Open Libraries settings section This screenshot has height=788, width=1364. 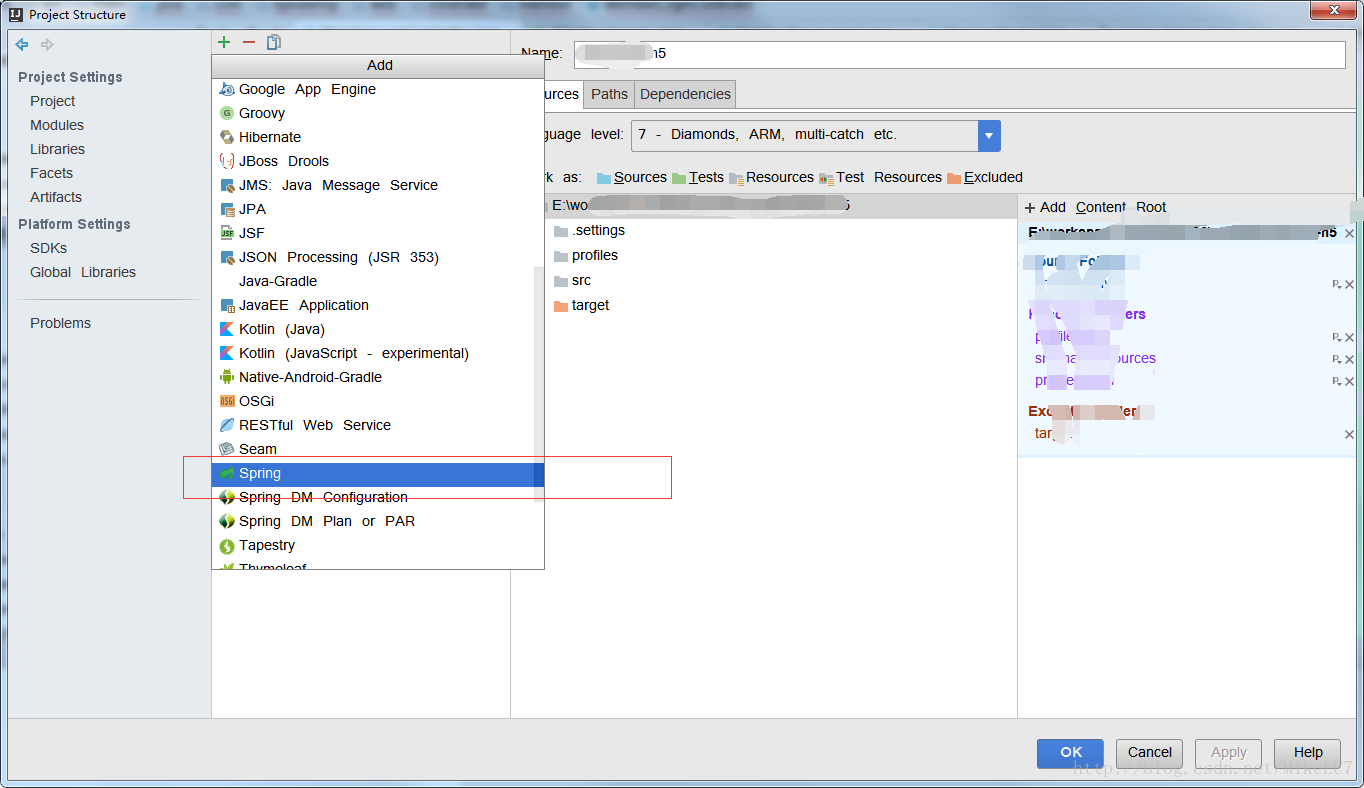57,149
